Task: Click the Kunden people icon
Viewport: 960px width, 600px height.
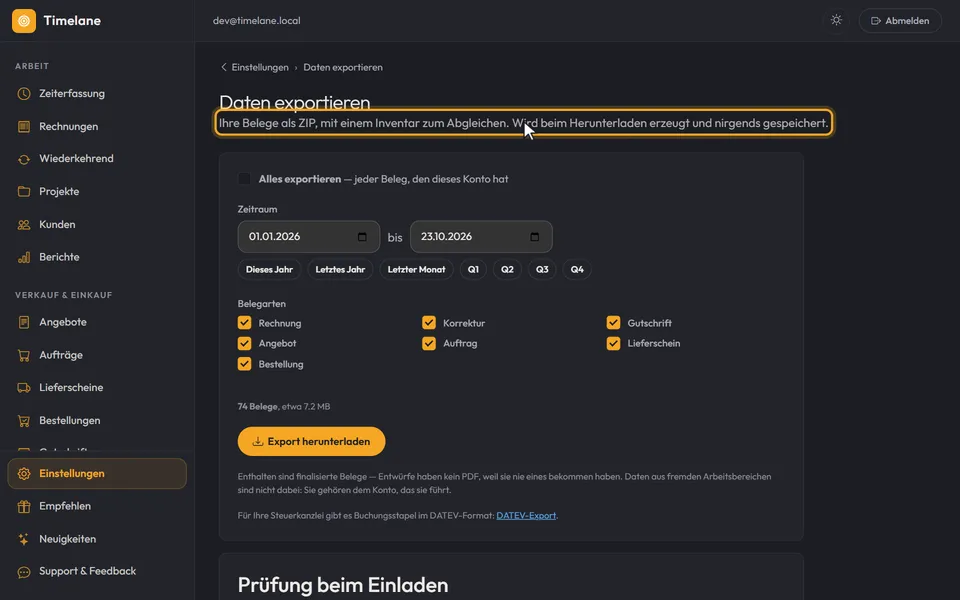Action: [24, 225]
